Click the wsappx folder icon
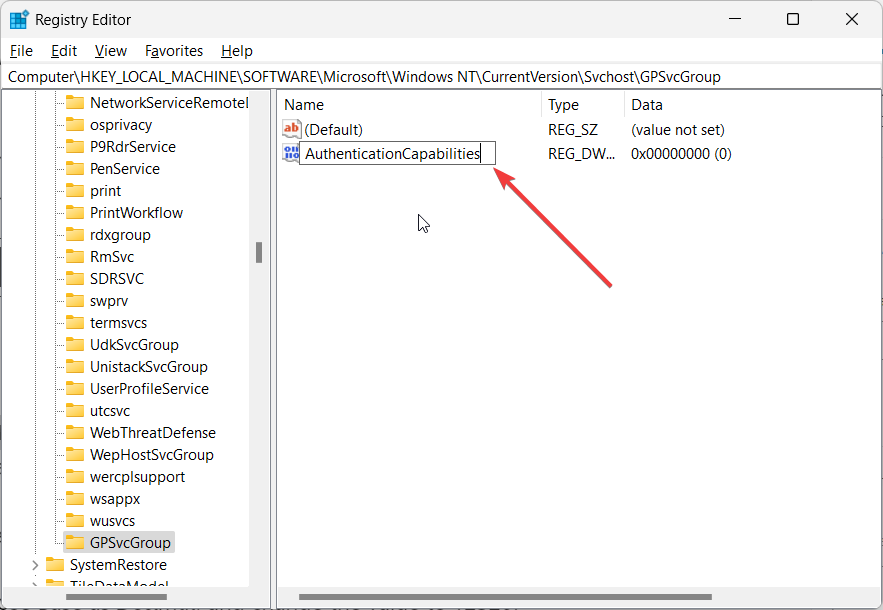883x610 pixels. (74, 498)
